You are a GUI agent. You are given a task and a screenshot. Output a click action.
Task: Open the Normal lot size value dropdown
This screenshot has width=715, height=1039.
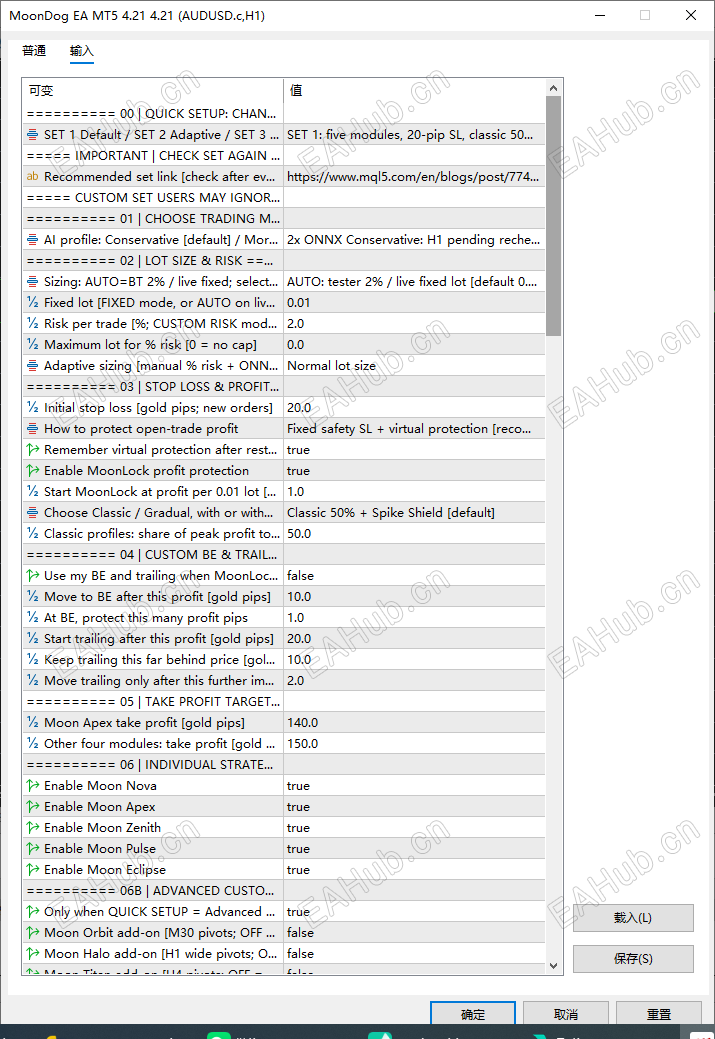pos(414,365)
